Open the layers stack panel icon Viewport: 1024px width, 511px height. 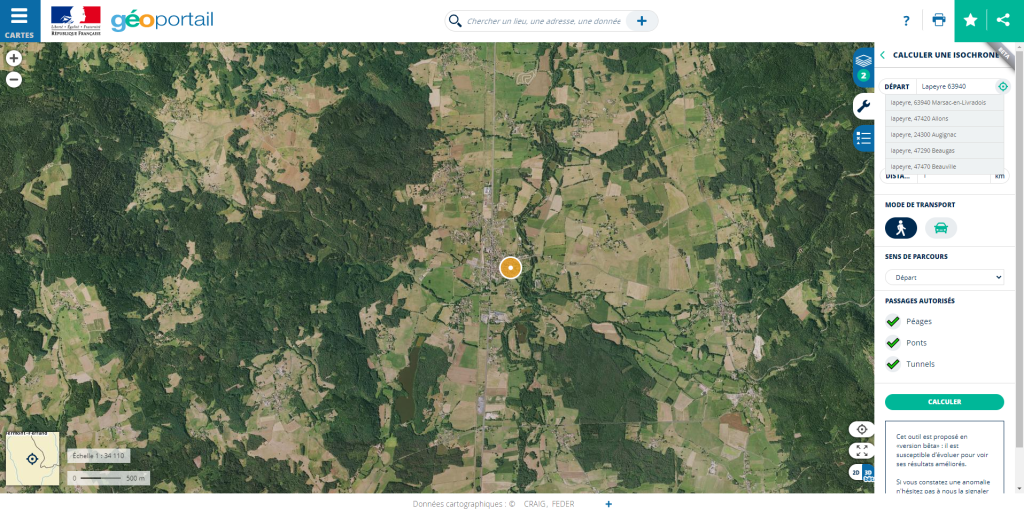click(863, 67)
